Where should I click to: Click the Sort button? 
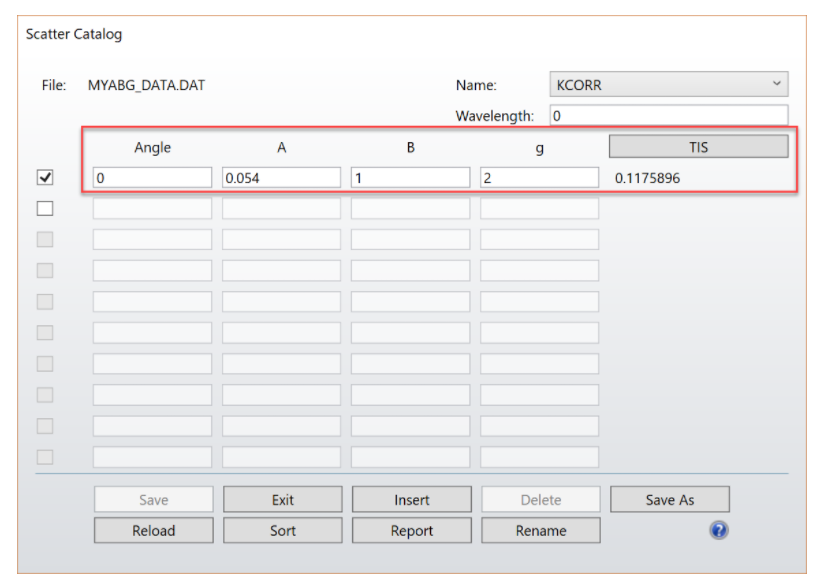tap(282, 531)
